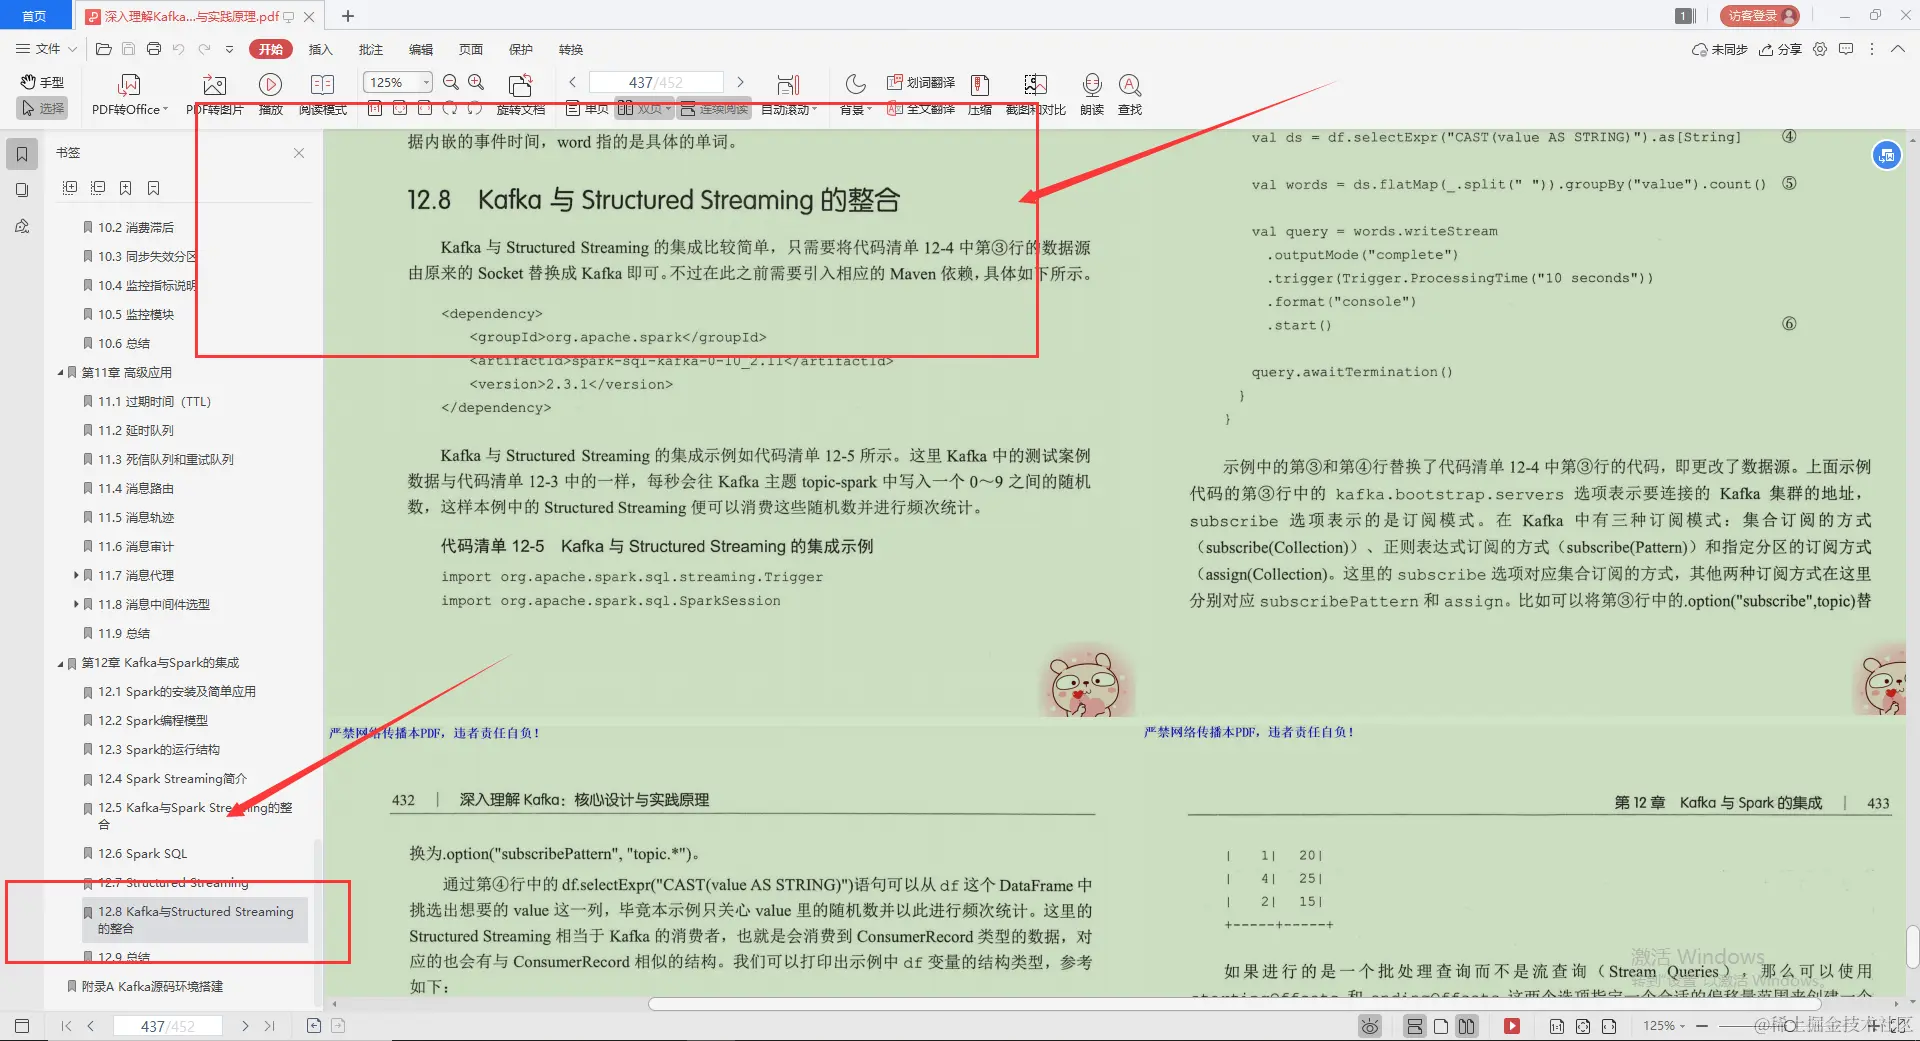The image size is (1920, 1041).
Task: Collapse the 第12章 Kafka与Spark的集成 chapter
Action: point(59,662)
